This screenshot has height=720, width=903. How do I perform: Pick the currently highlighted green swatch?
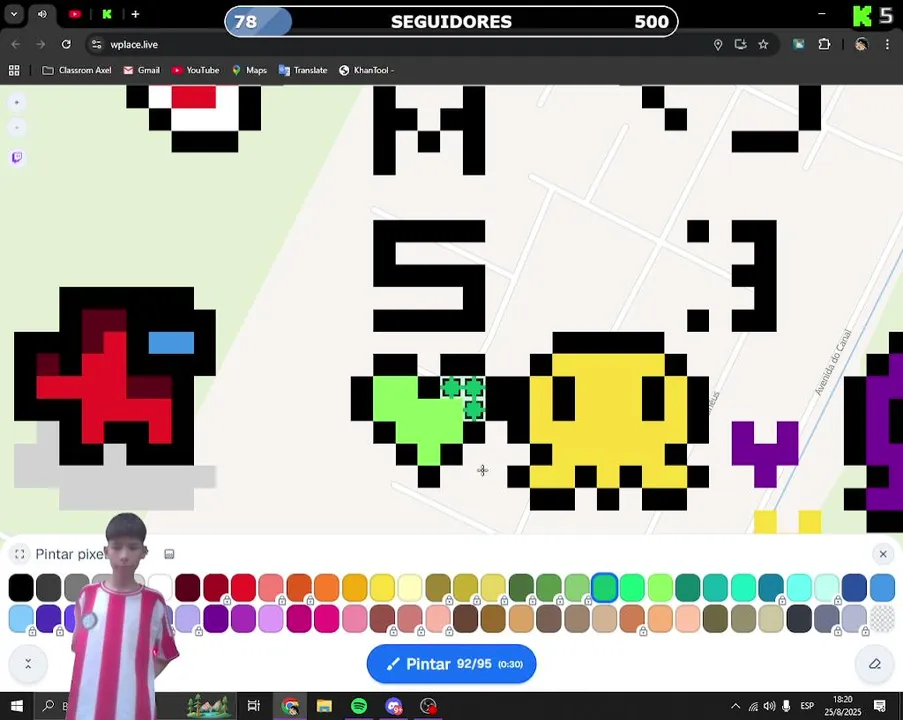pos(605,588)
